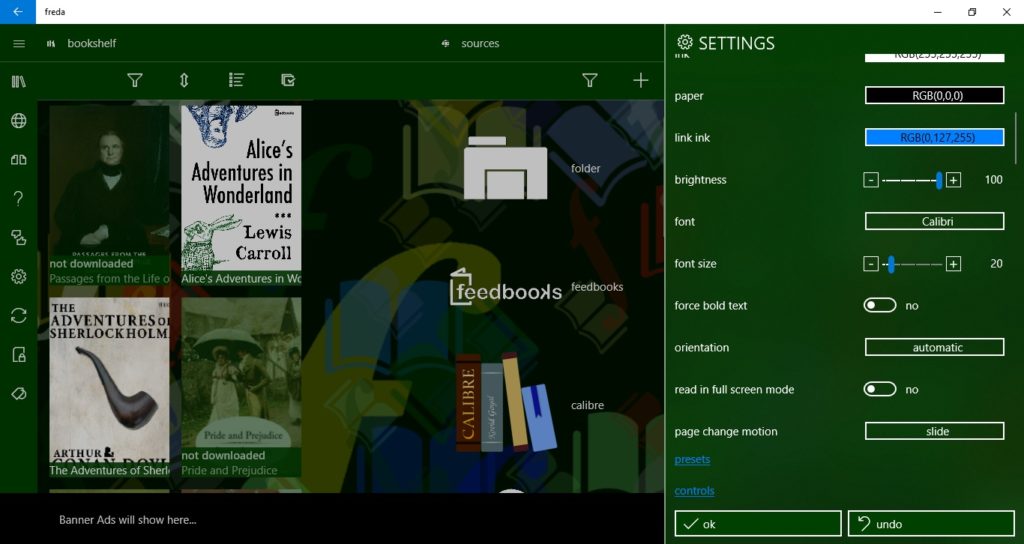The height and width of the screenshot is (544, 1024).
Task: Decrease font size with minus button
Action: pyautogui.click(x=871, y=264)
